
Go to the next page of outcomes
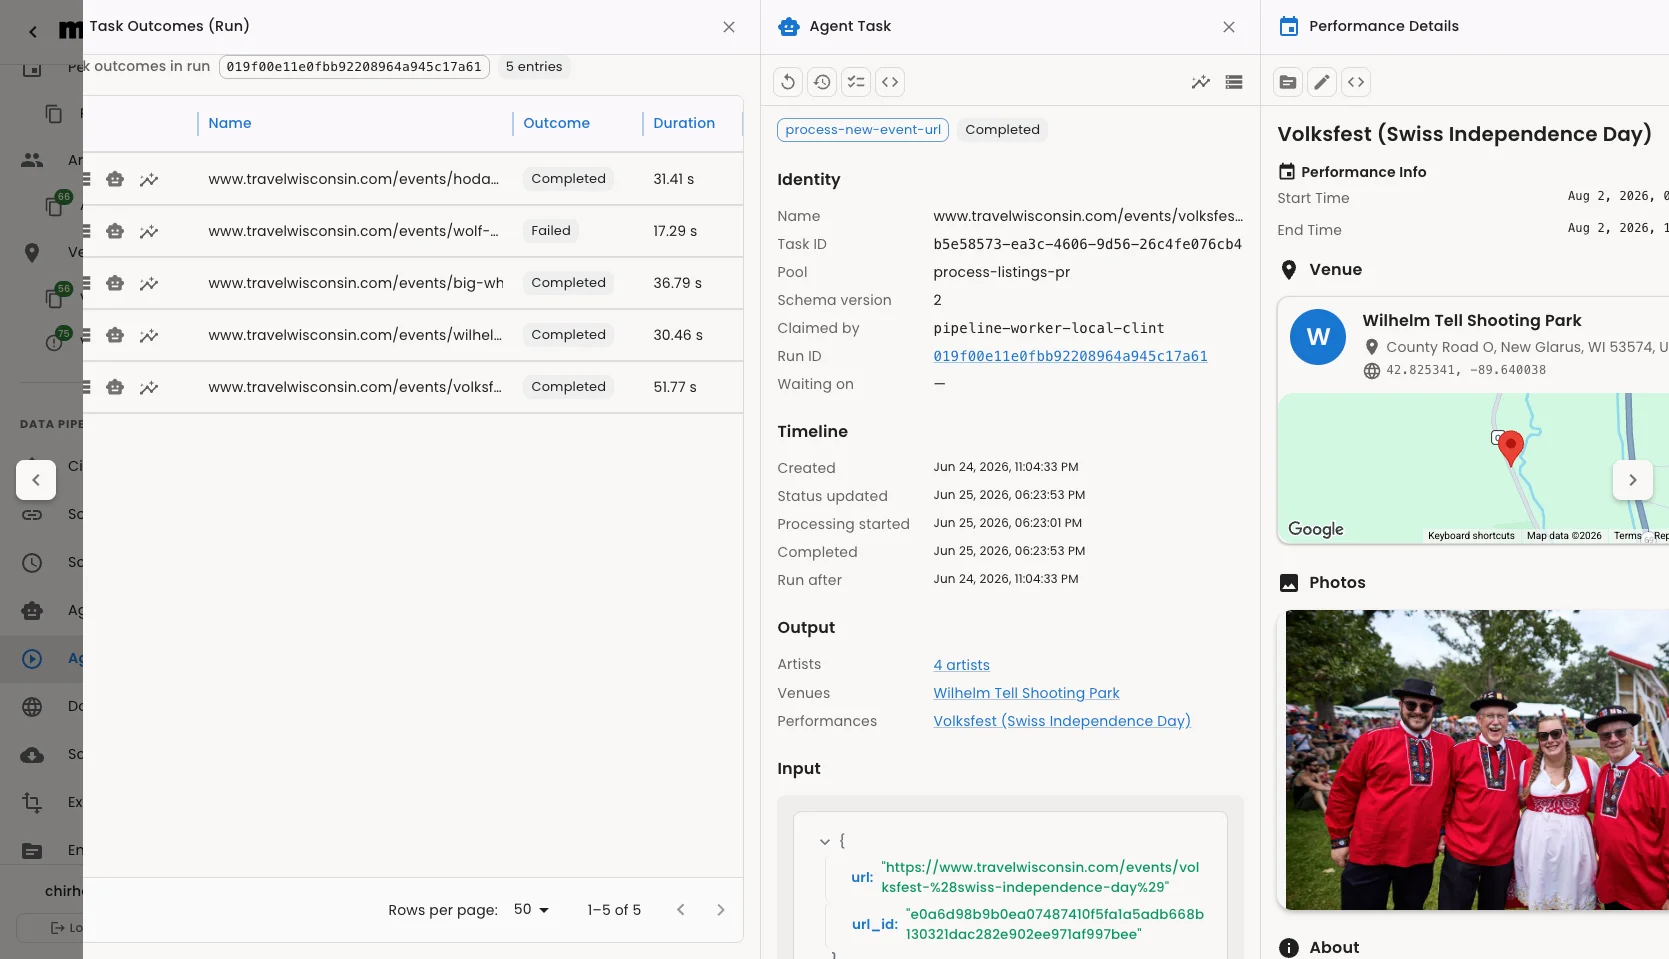point(721,910)
